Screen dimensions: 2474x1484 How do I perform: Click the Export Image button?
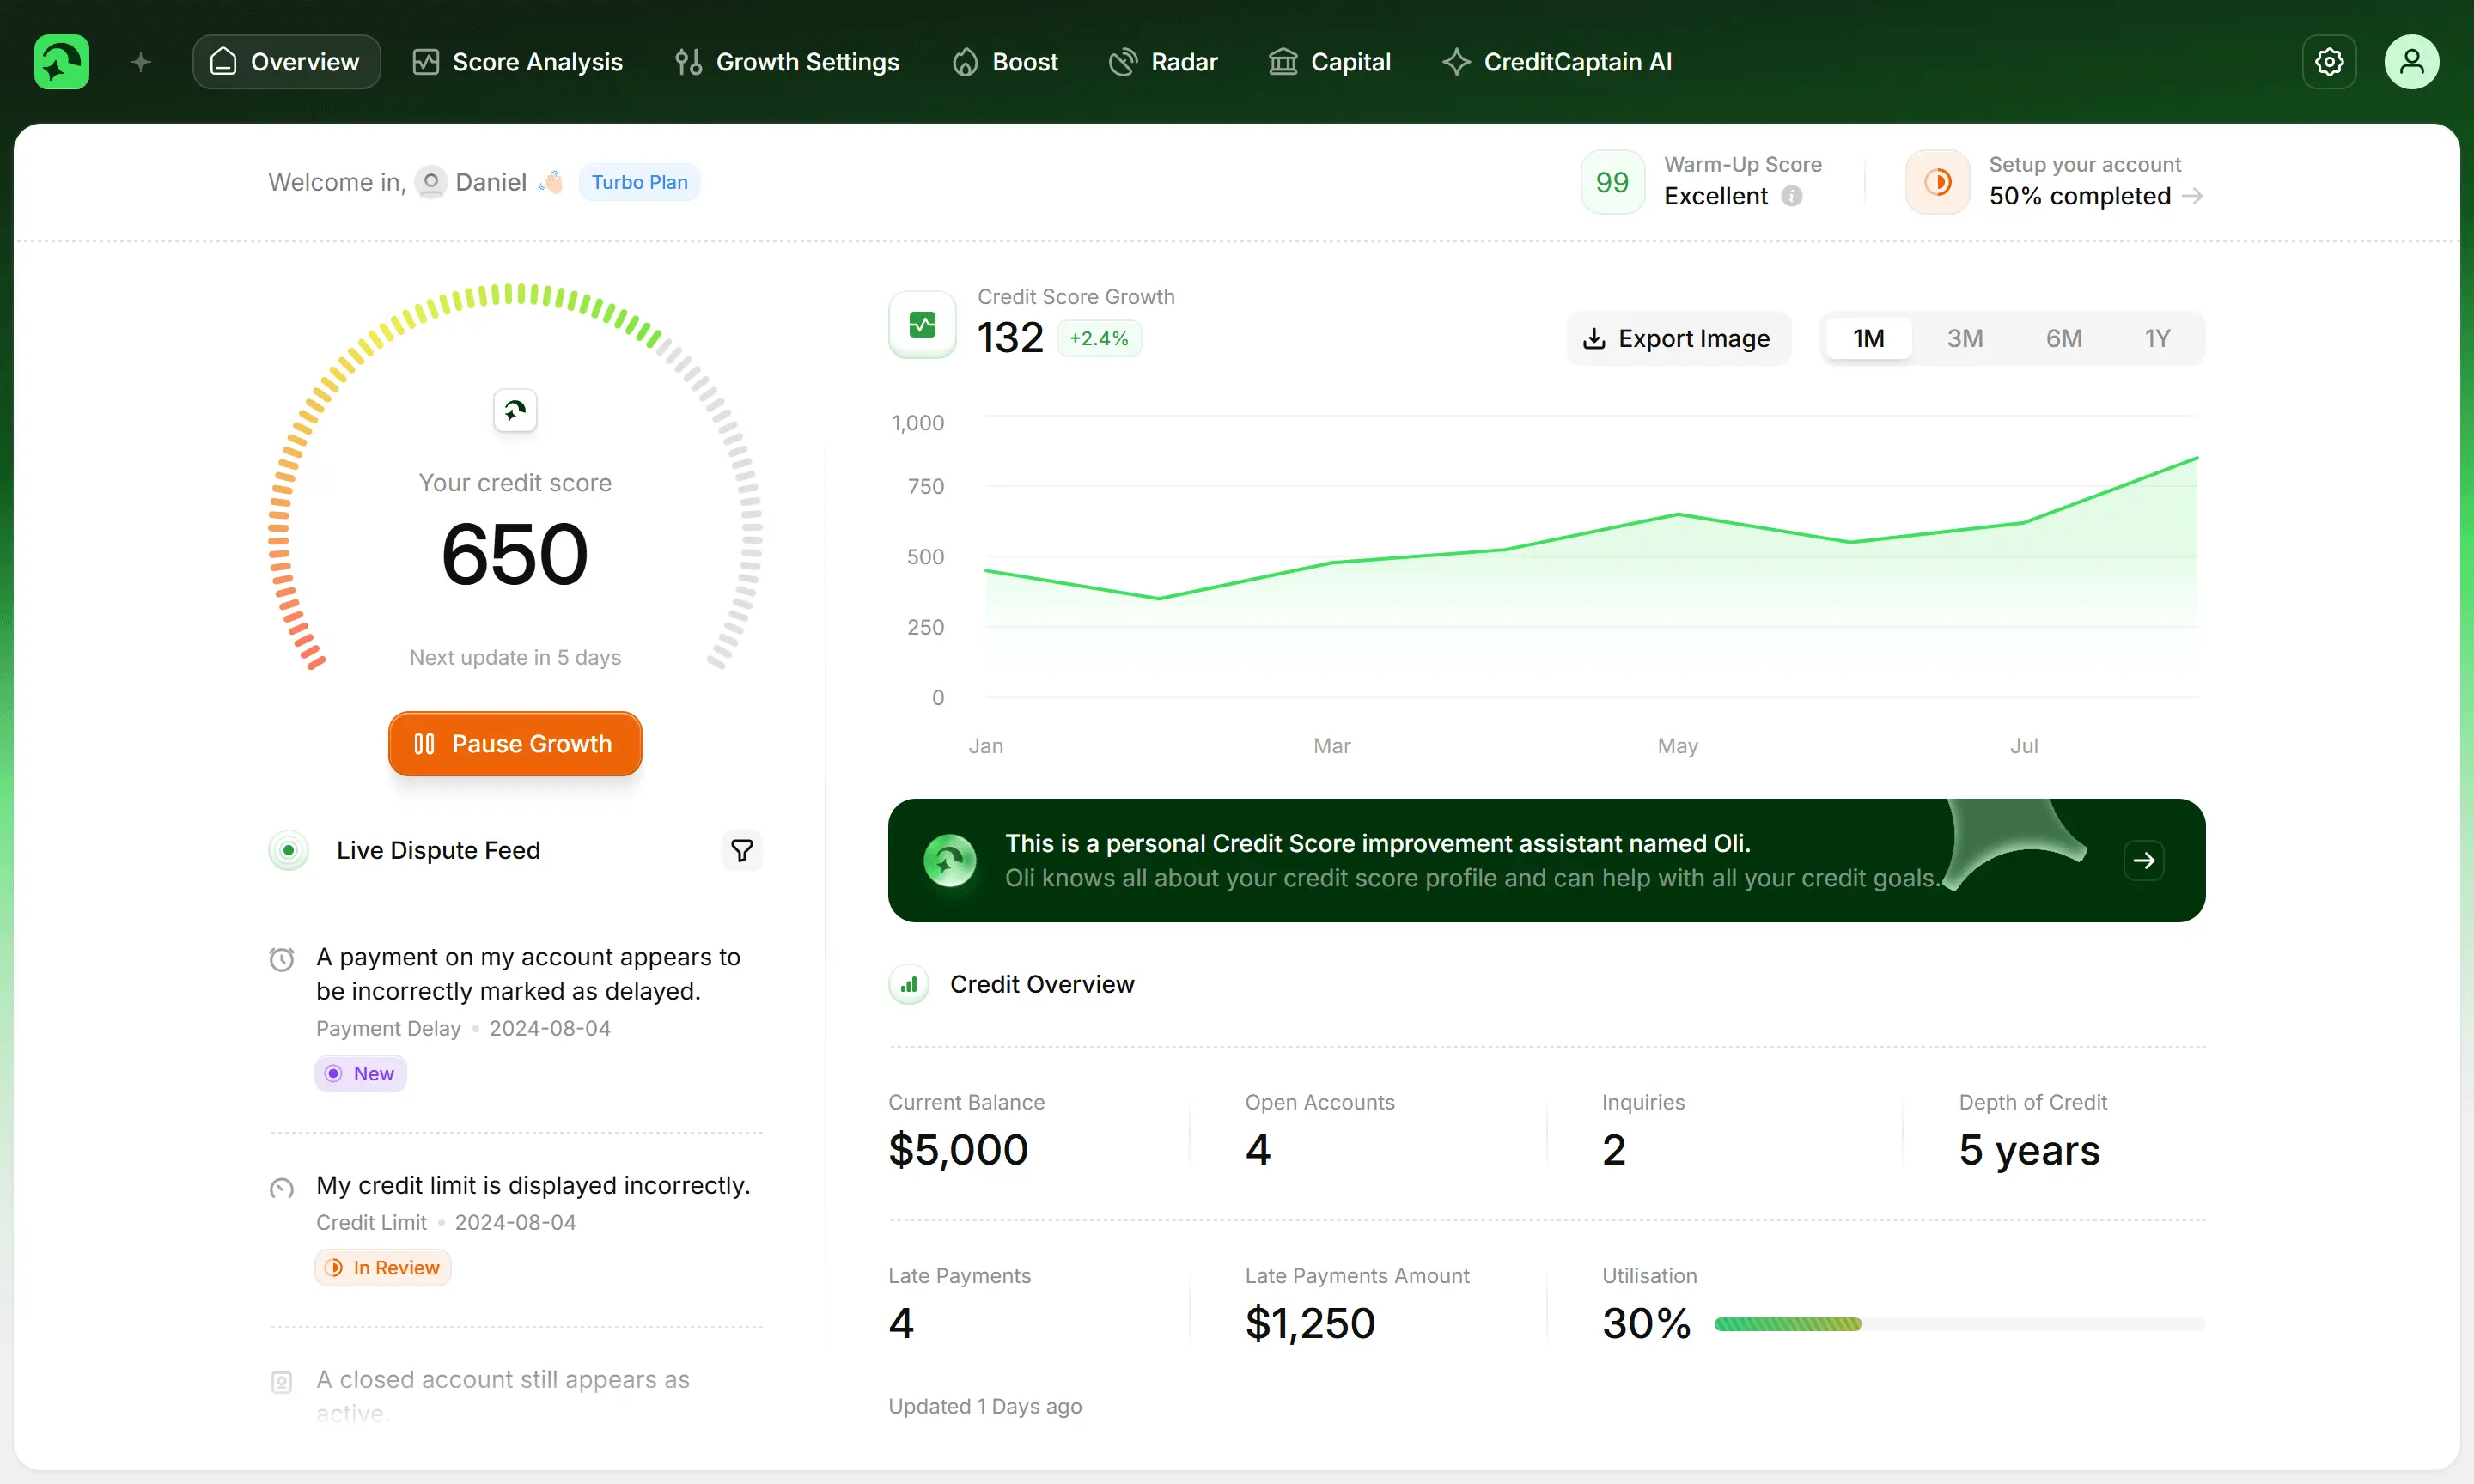[1677, 338]
